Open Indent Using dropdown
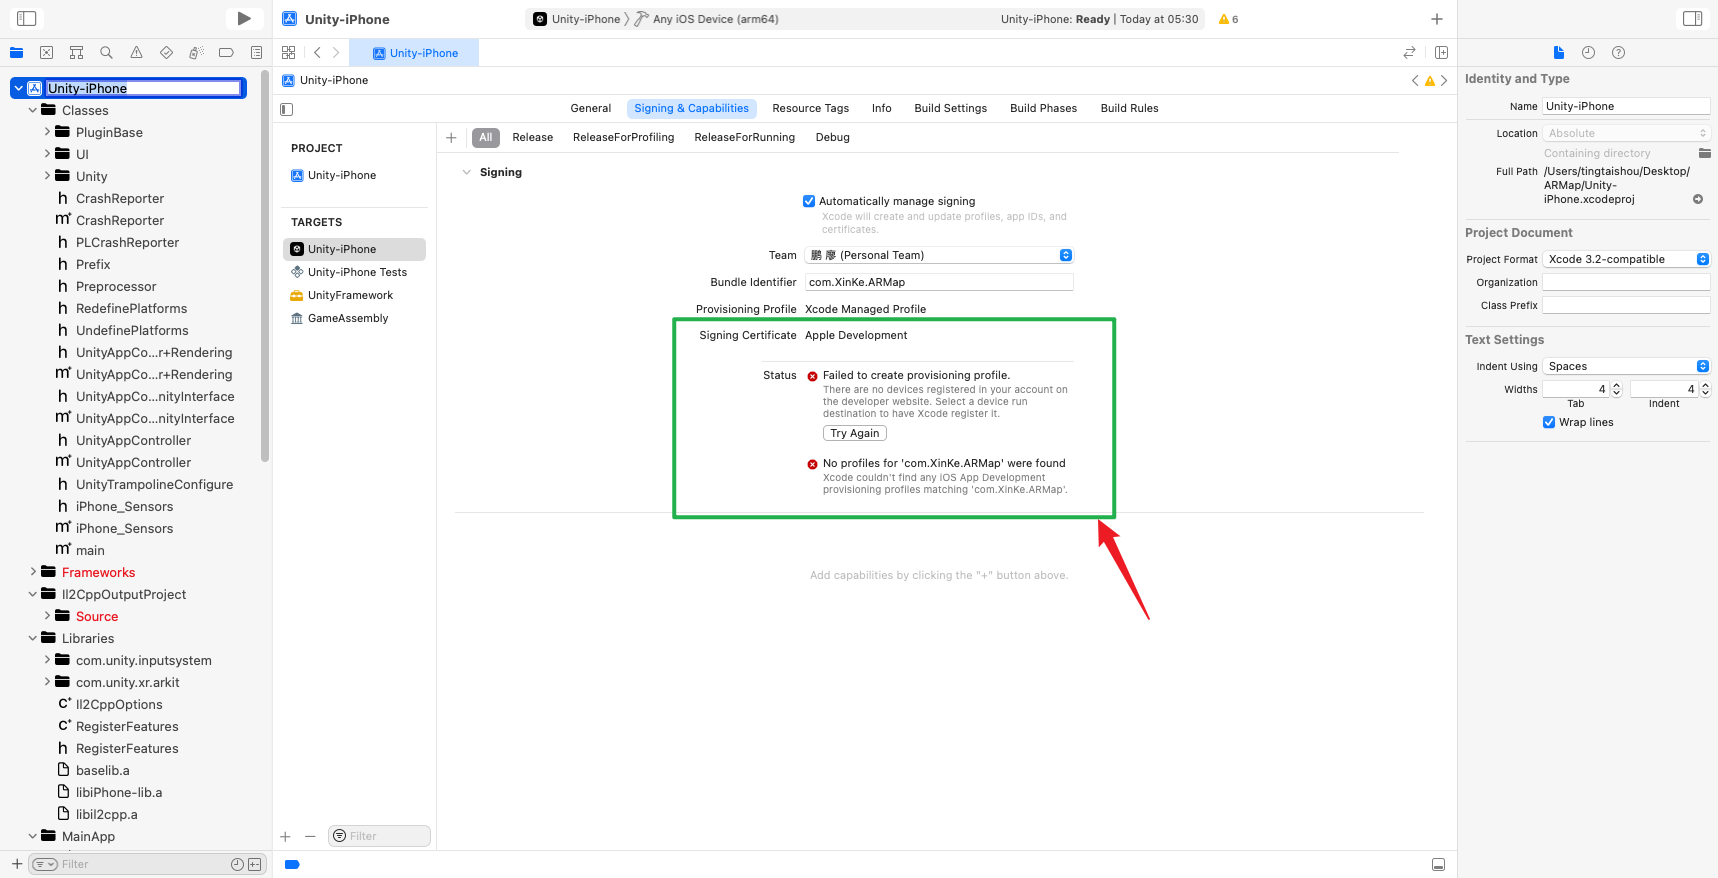This screenshot has height=878, width=1718. click(x=1626, y=366)
